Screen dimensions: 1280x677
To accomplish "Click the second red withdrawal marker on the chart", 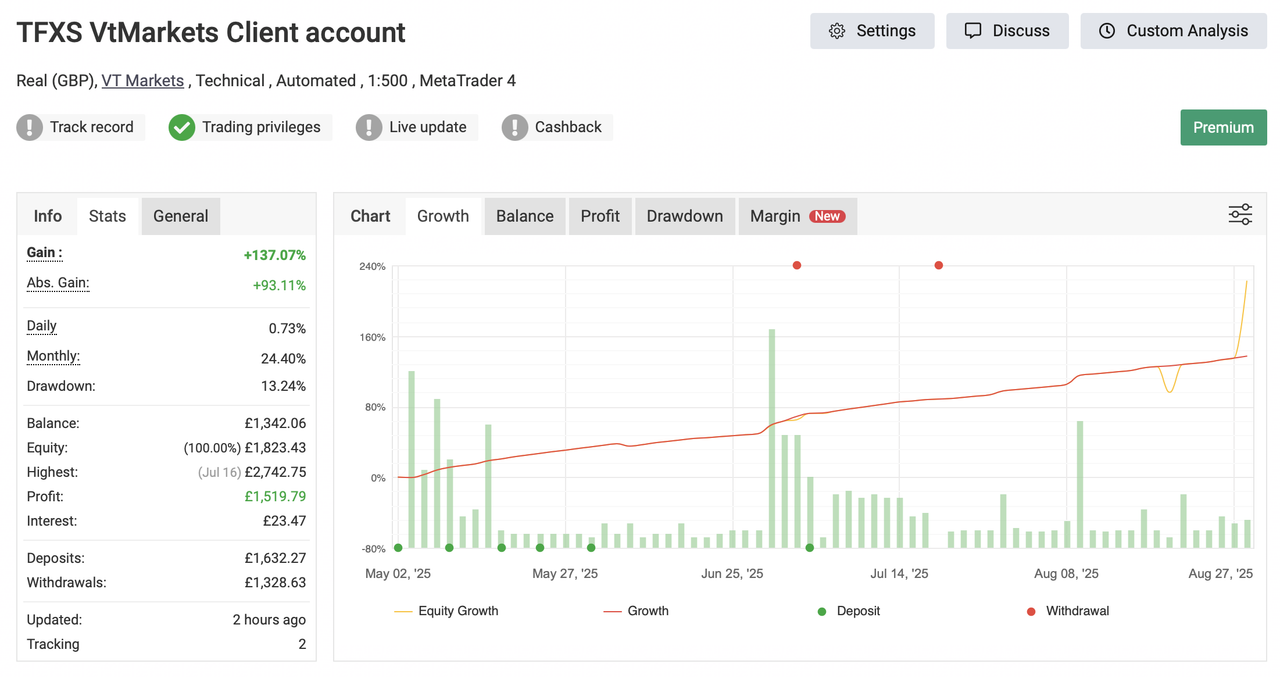I will (x=939, y=265).
